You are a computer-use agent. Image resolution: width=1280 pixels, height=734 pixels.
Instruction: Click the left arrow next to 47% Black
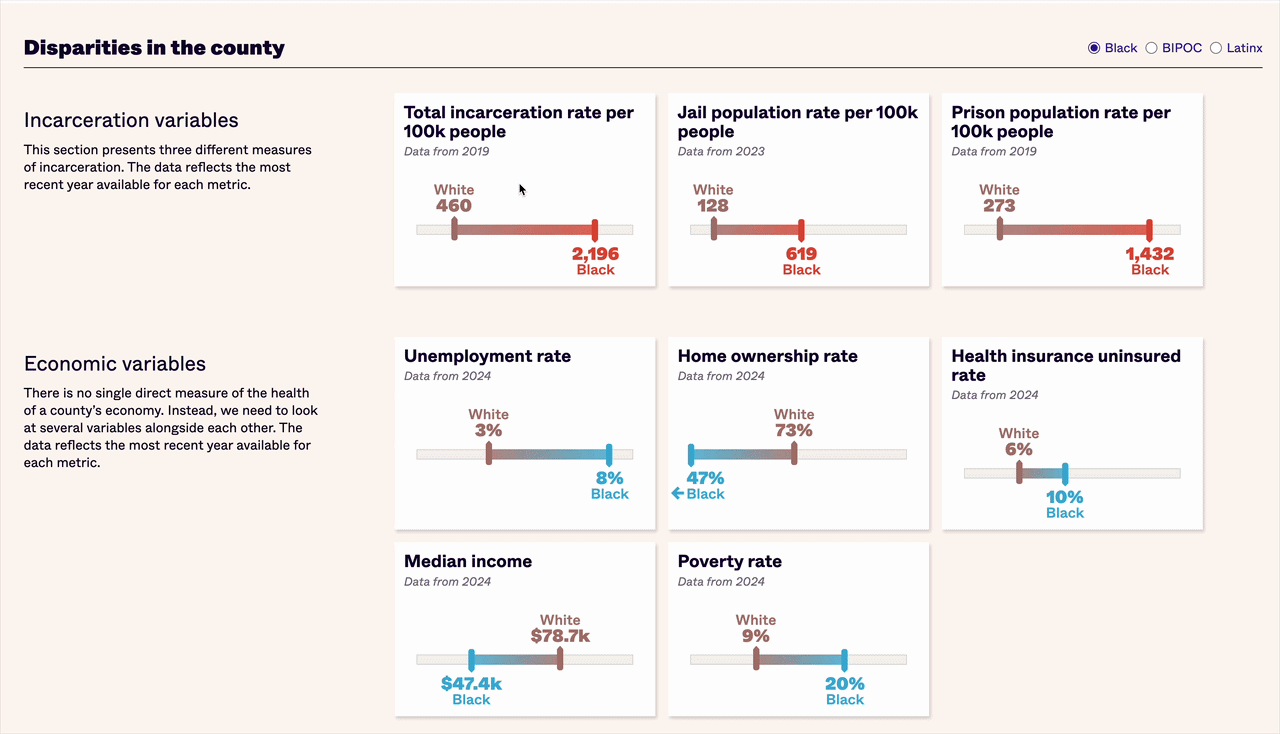tap(676, 492)
